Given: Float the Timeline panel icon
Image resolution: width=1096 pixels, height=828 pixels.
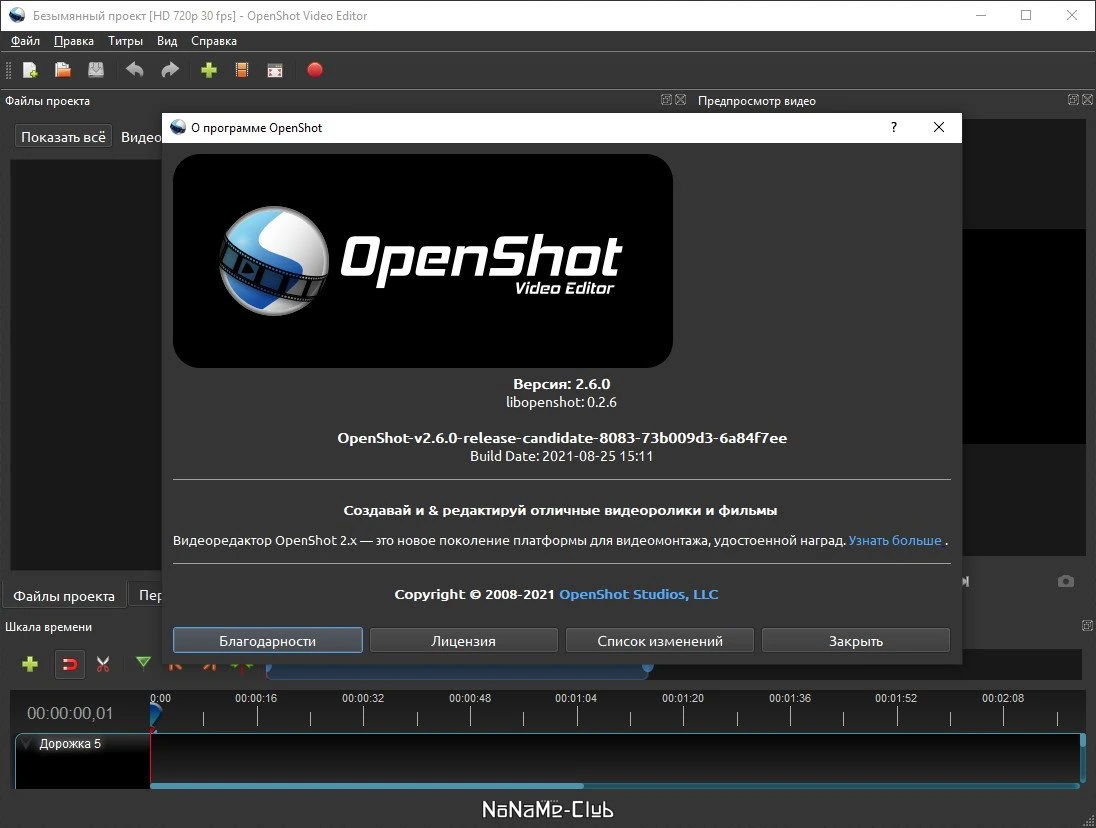Looking at the screenshot, I should coord(1087,625).
